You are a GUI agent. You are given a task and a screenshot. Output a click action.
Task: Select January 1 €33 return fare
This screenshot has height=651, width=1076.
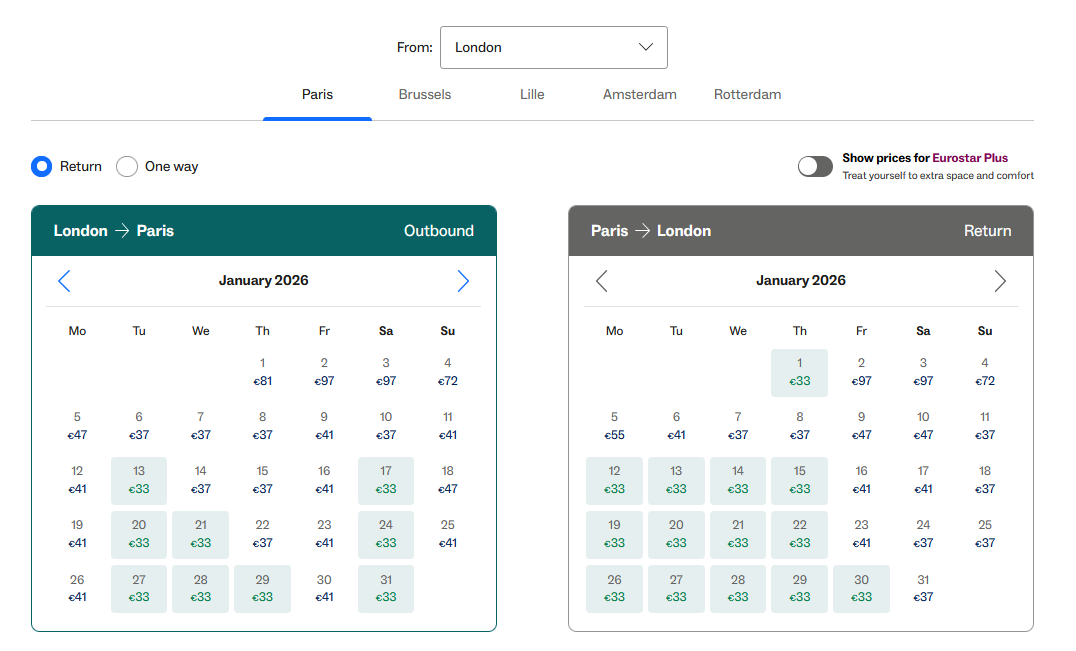click(x=799, y=371)
